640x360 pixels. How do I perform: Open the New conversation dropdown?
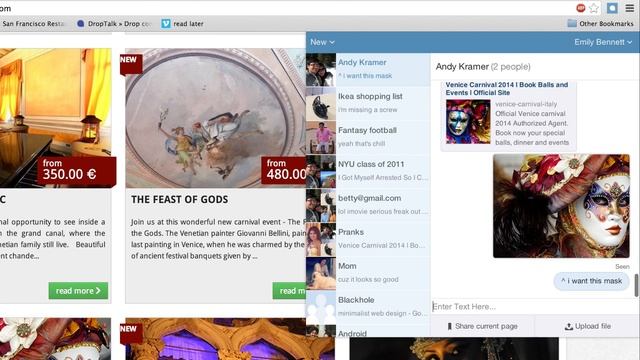pyautogui.click(x=322, y=42)
